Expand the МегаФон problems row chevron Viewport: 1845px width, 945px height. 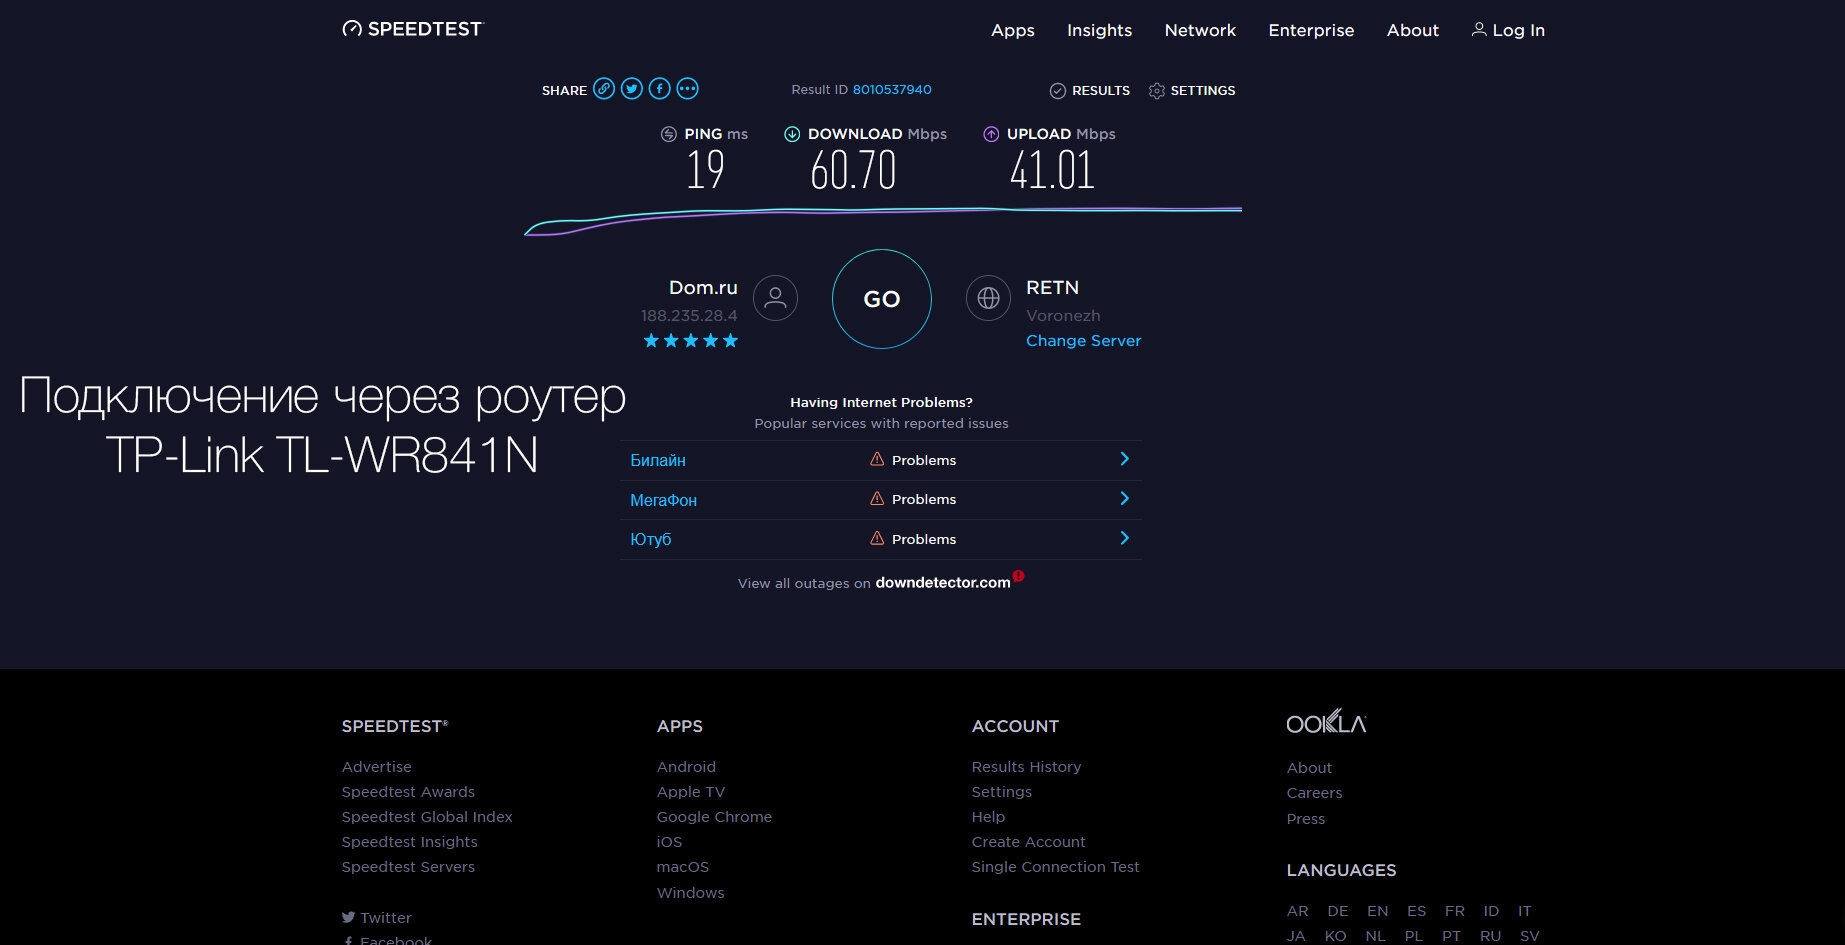(1125, 498)
